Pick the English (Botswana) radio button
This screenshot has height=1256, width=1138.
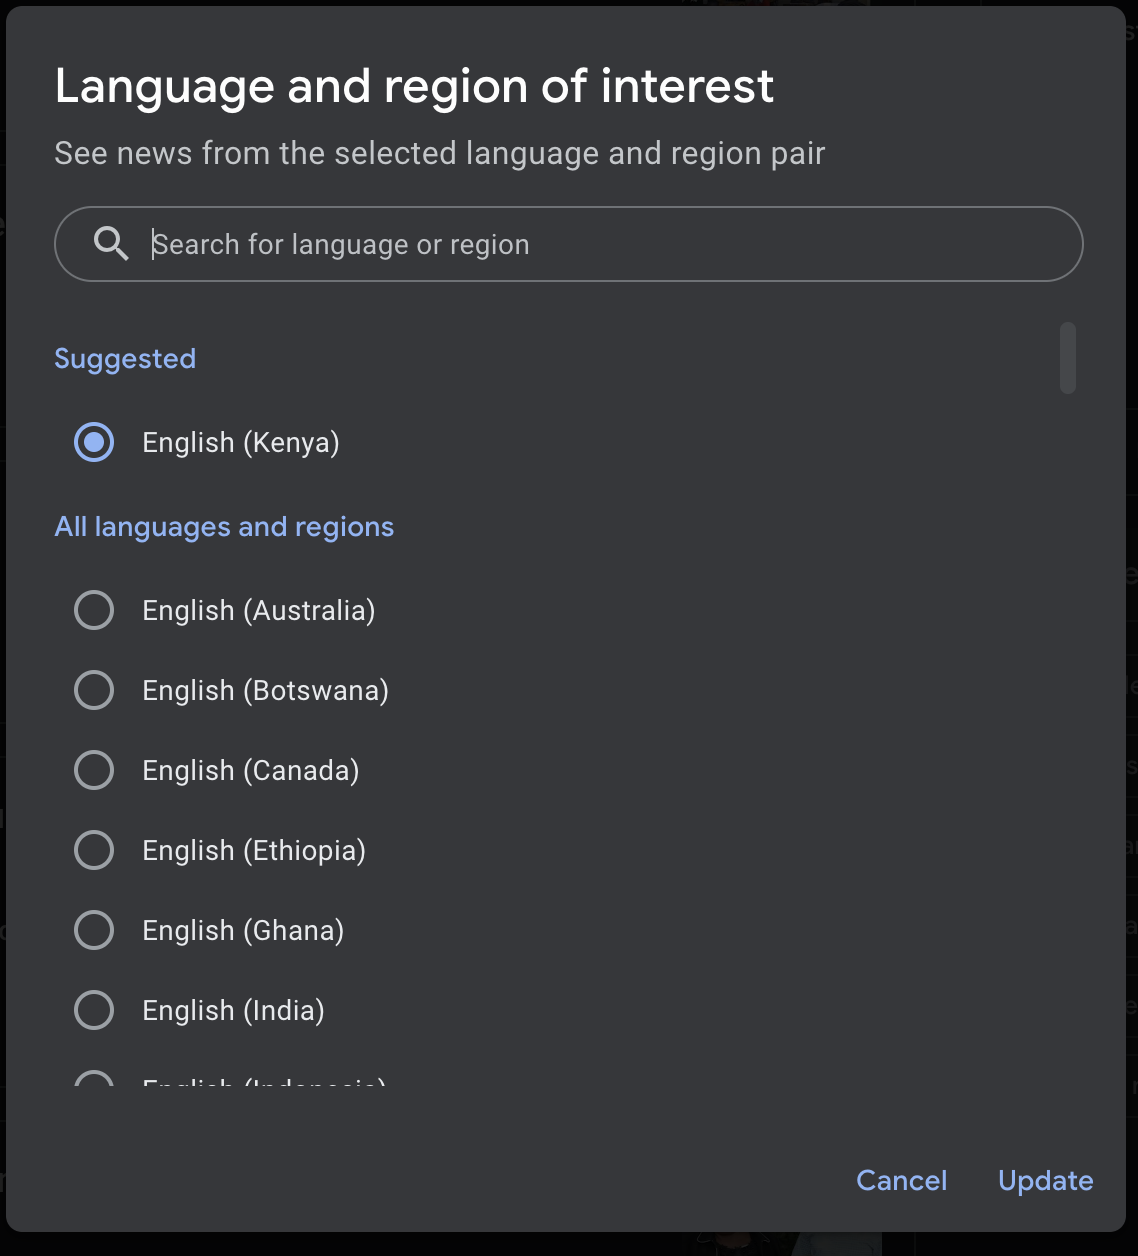click(94, 690)
